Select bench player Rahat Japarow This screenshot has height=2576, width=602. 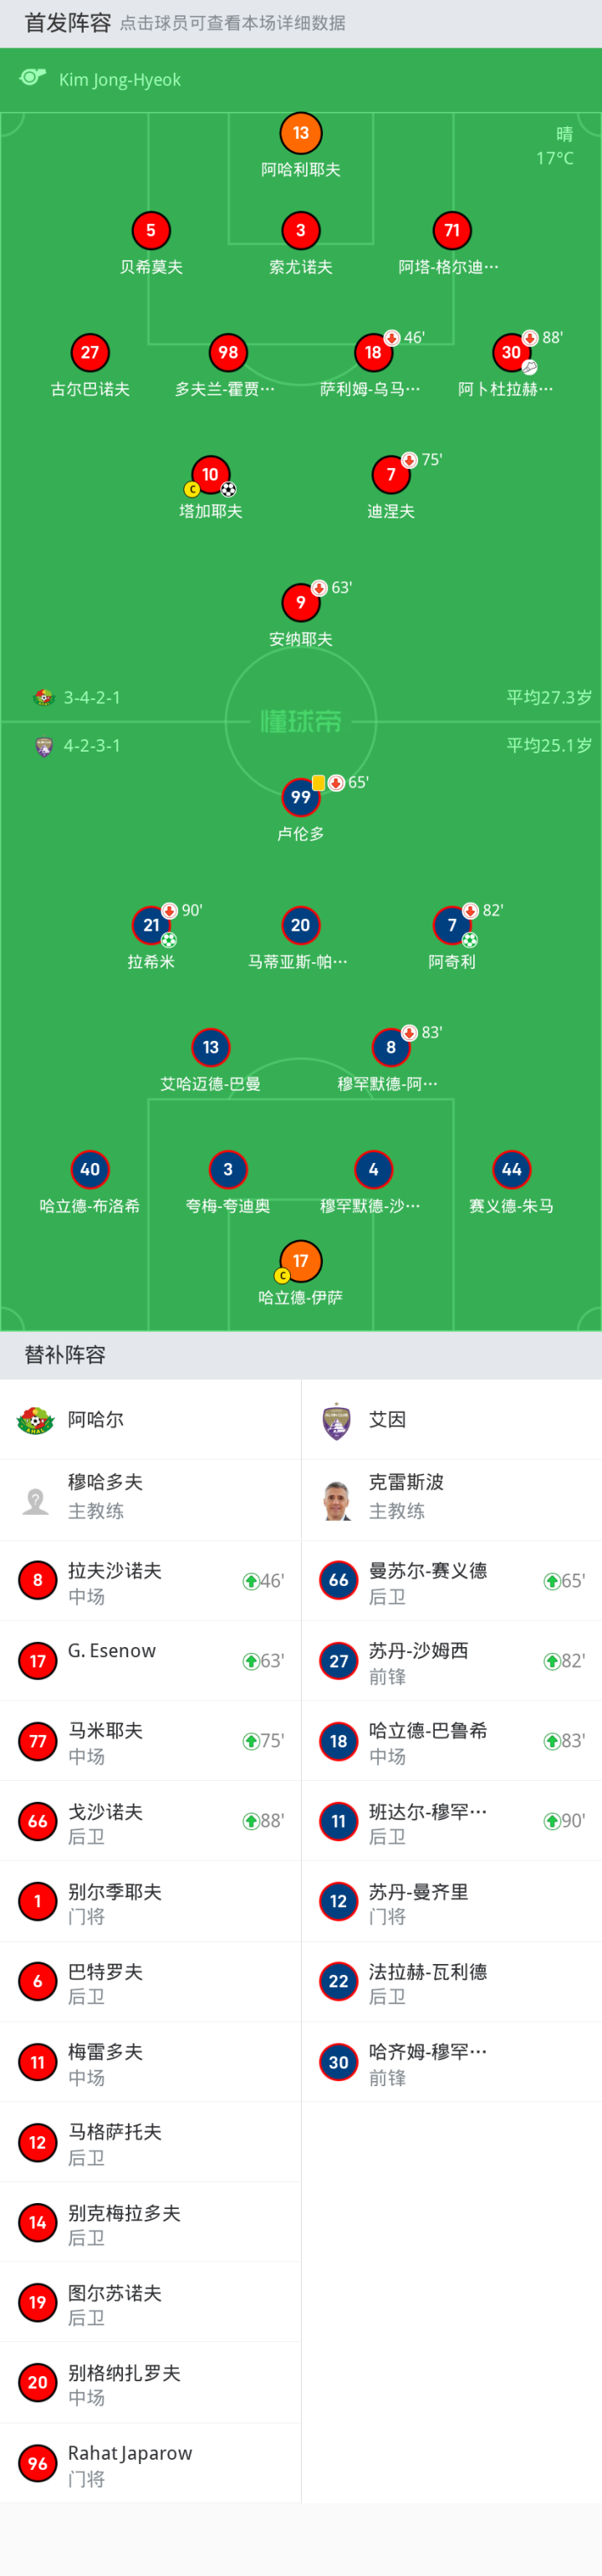point(150,2463)
